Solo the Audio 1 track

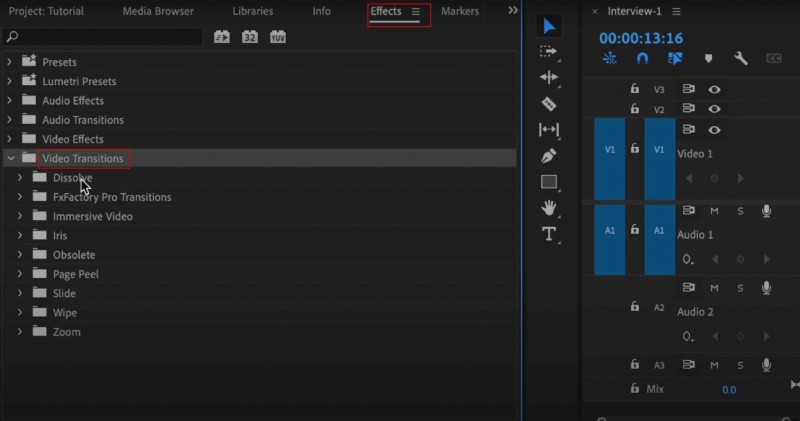[740, 211]
